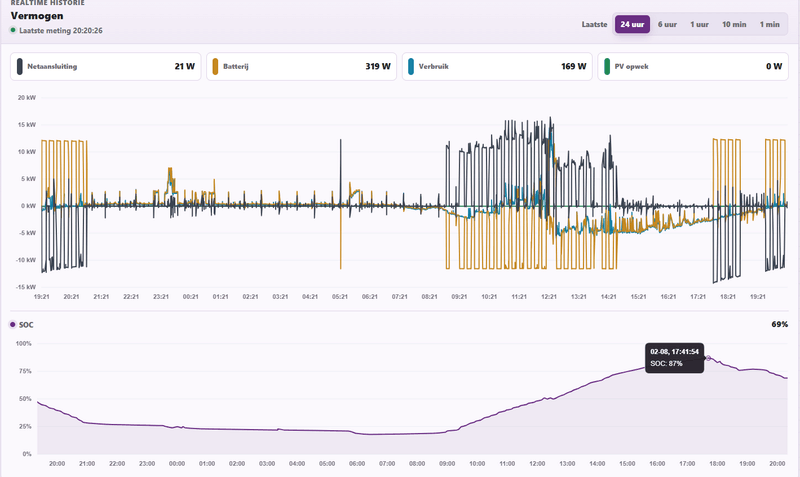Click the Laatste meting 20:20:26 text
This screenshot has height=477, width=800.
click(x=61, y=31)
